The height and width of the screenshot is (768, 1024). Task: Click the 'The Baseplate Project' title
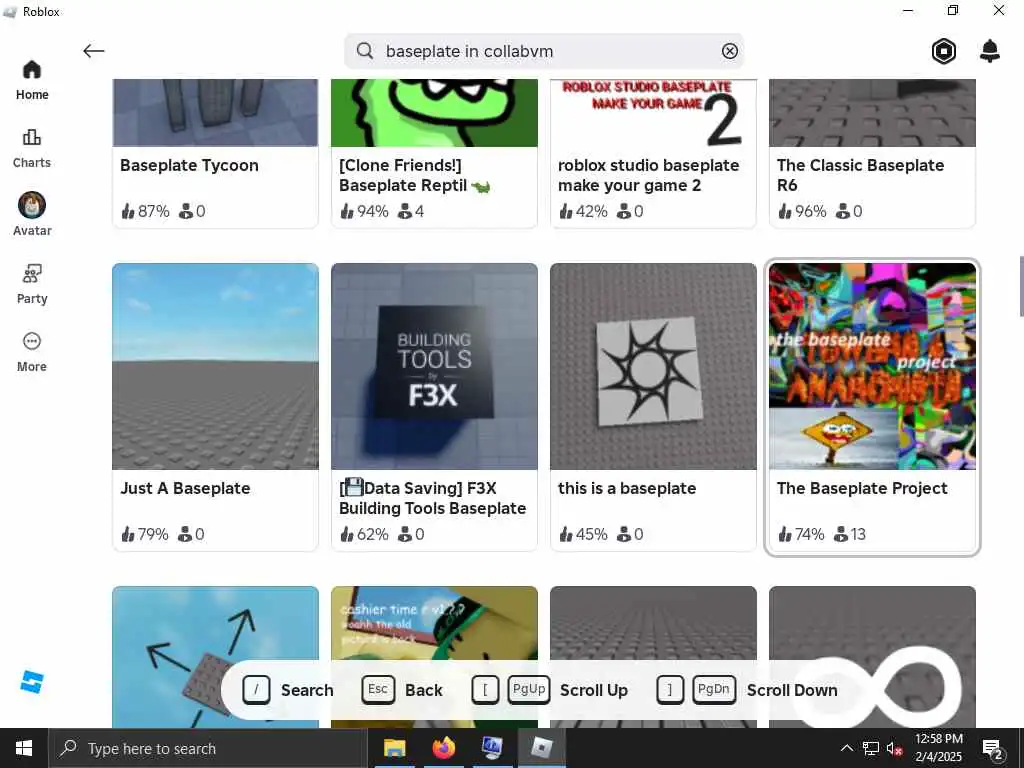[x=862, y=488]
